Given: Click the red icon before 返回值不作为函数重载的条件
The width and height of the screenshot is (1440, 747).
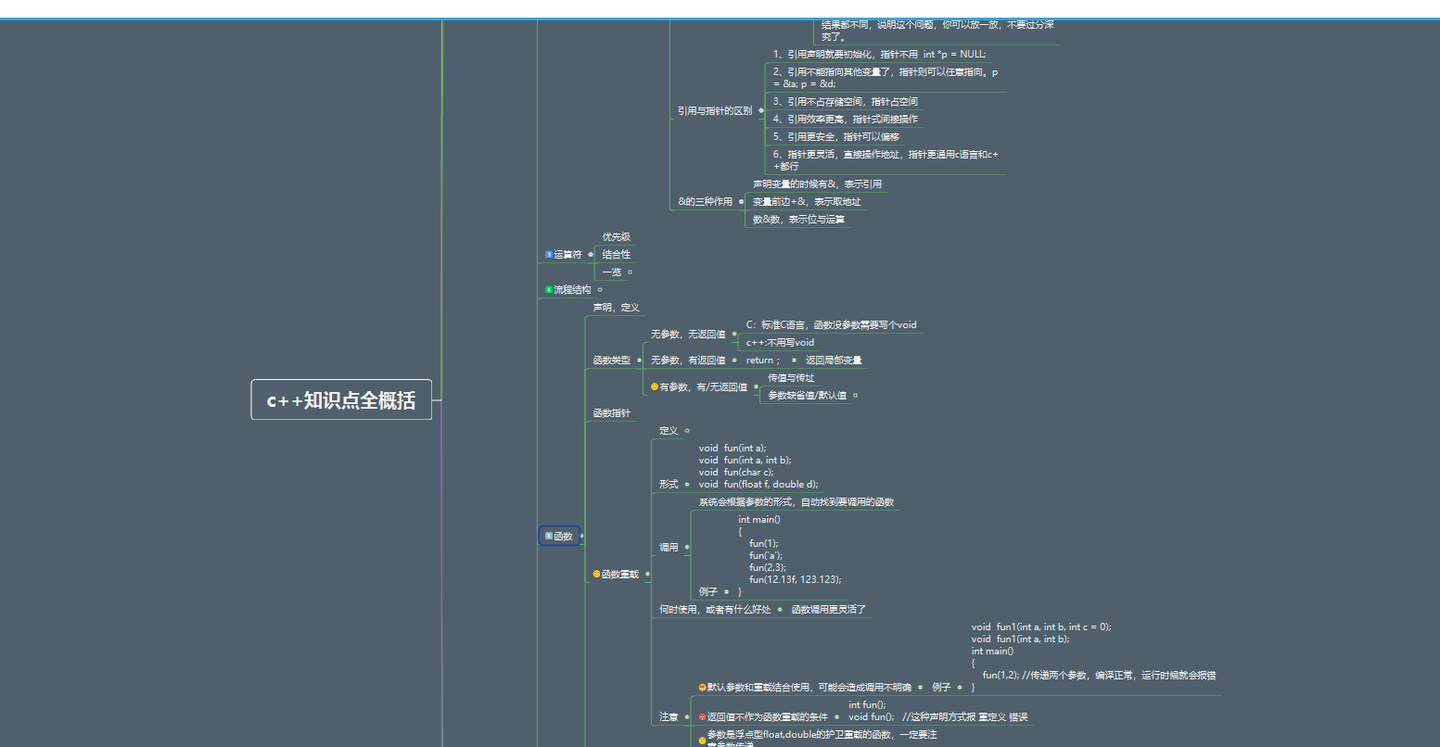Looking at the screenshot, I should point(703,717).
